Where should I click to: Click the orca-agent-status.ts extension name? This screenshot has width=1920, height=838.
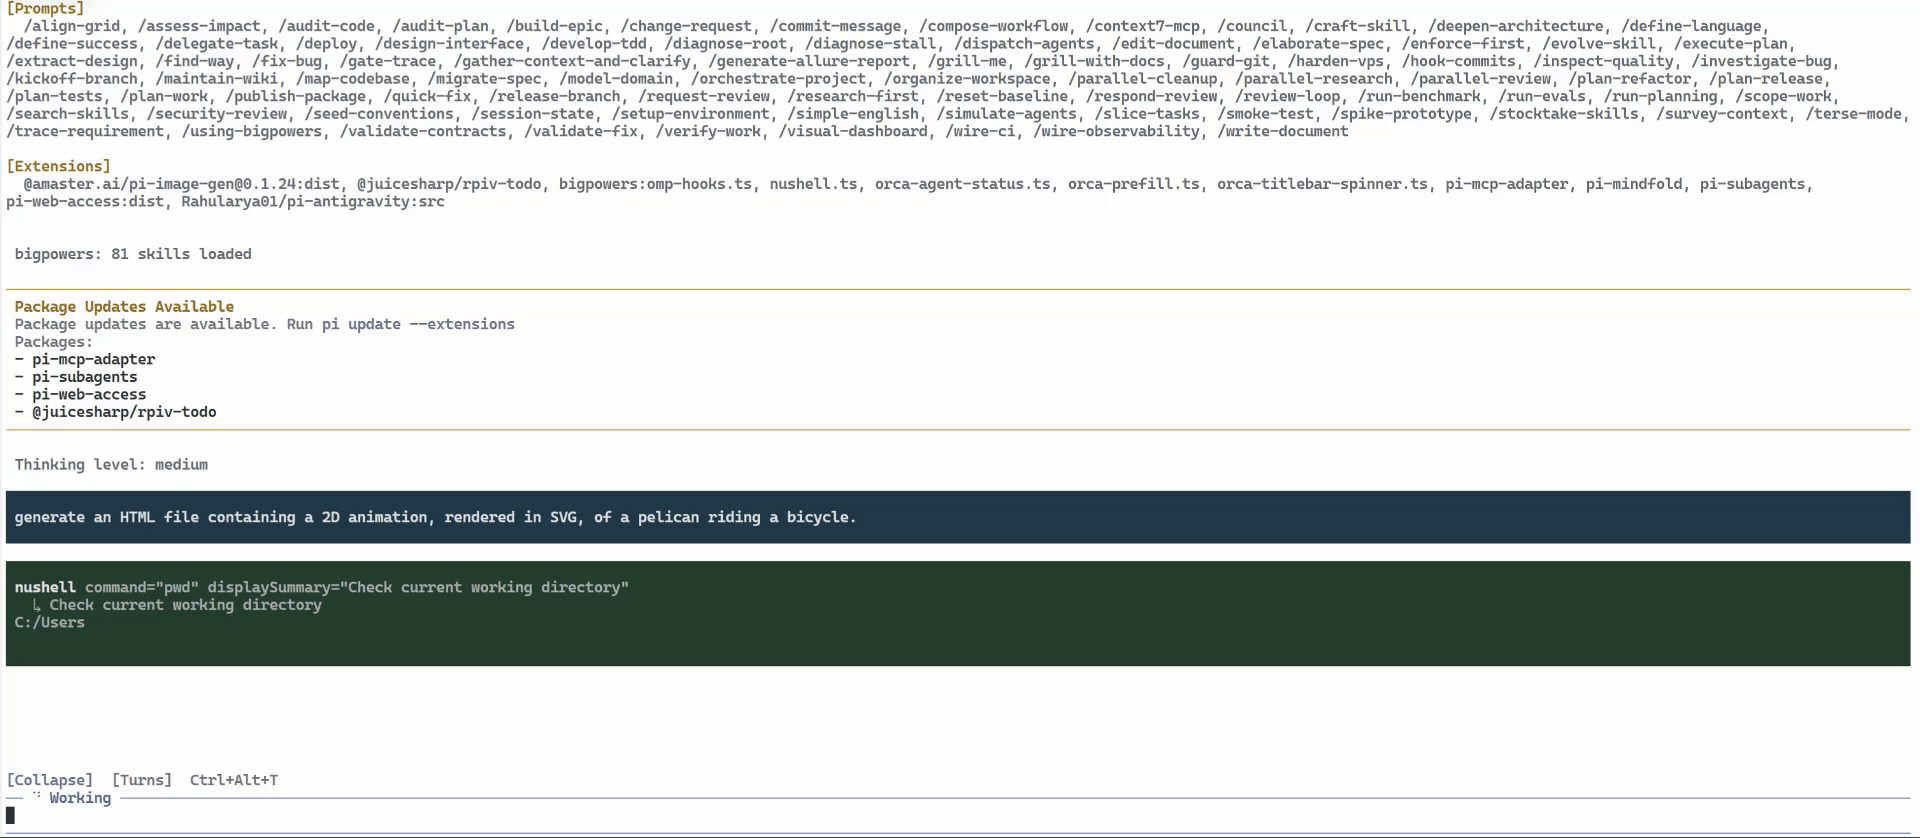click(962, 184)
